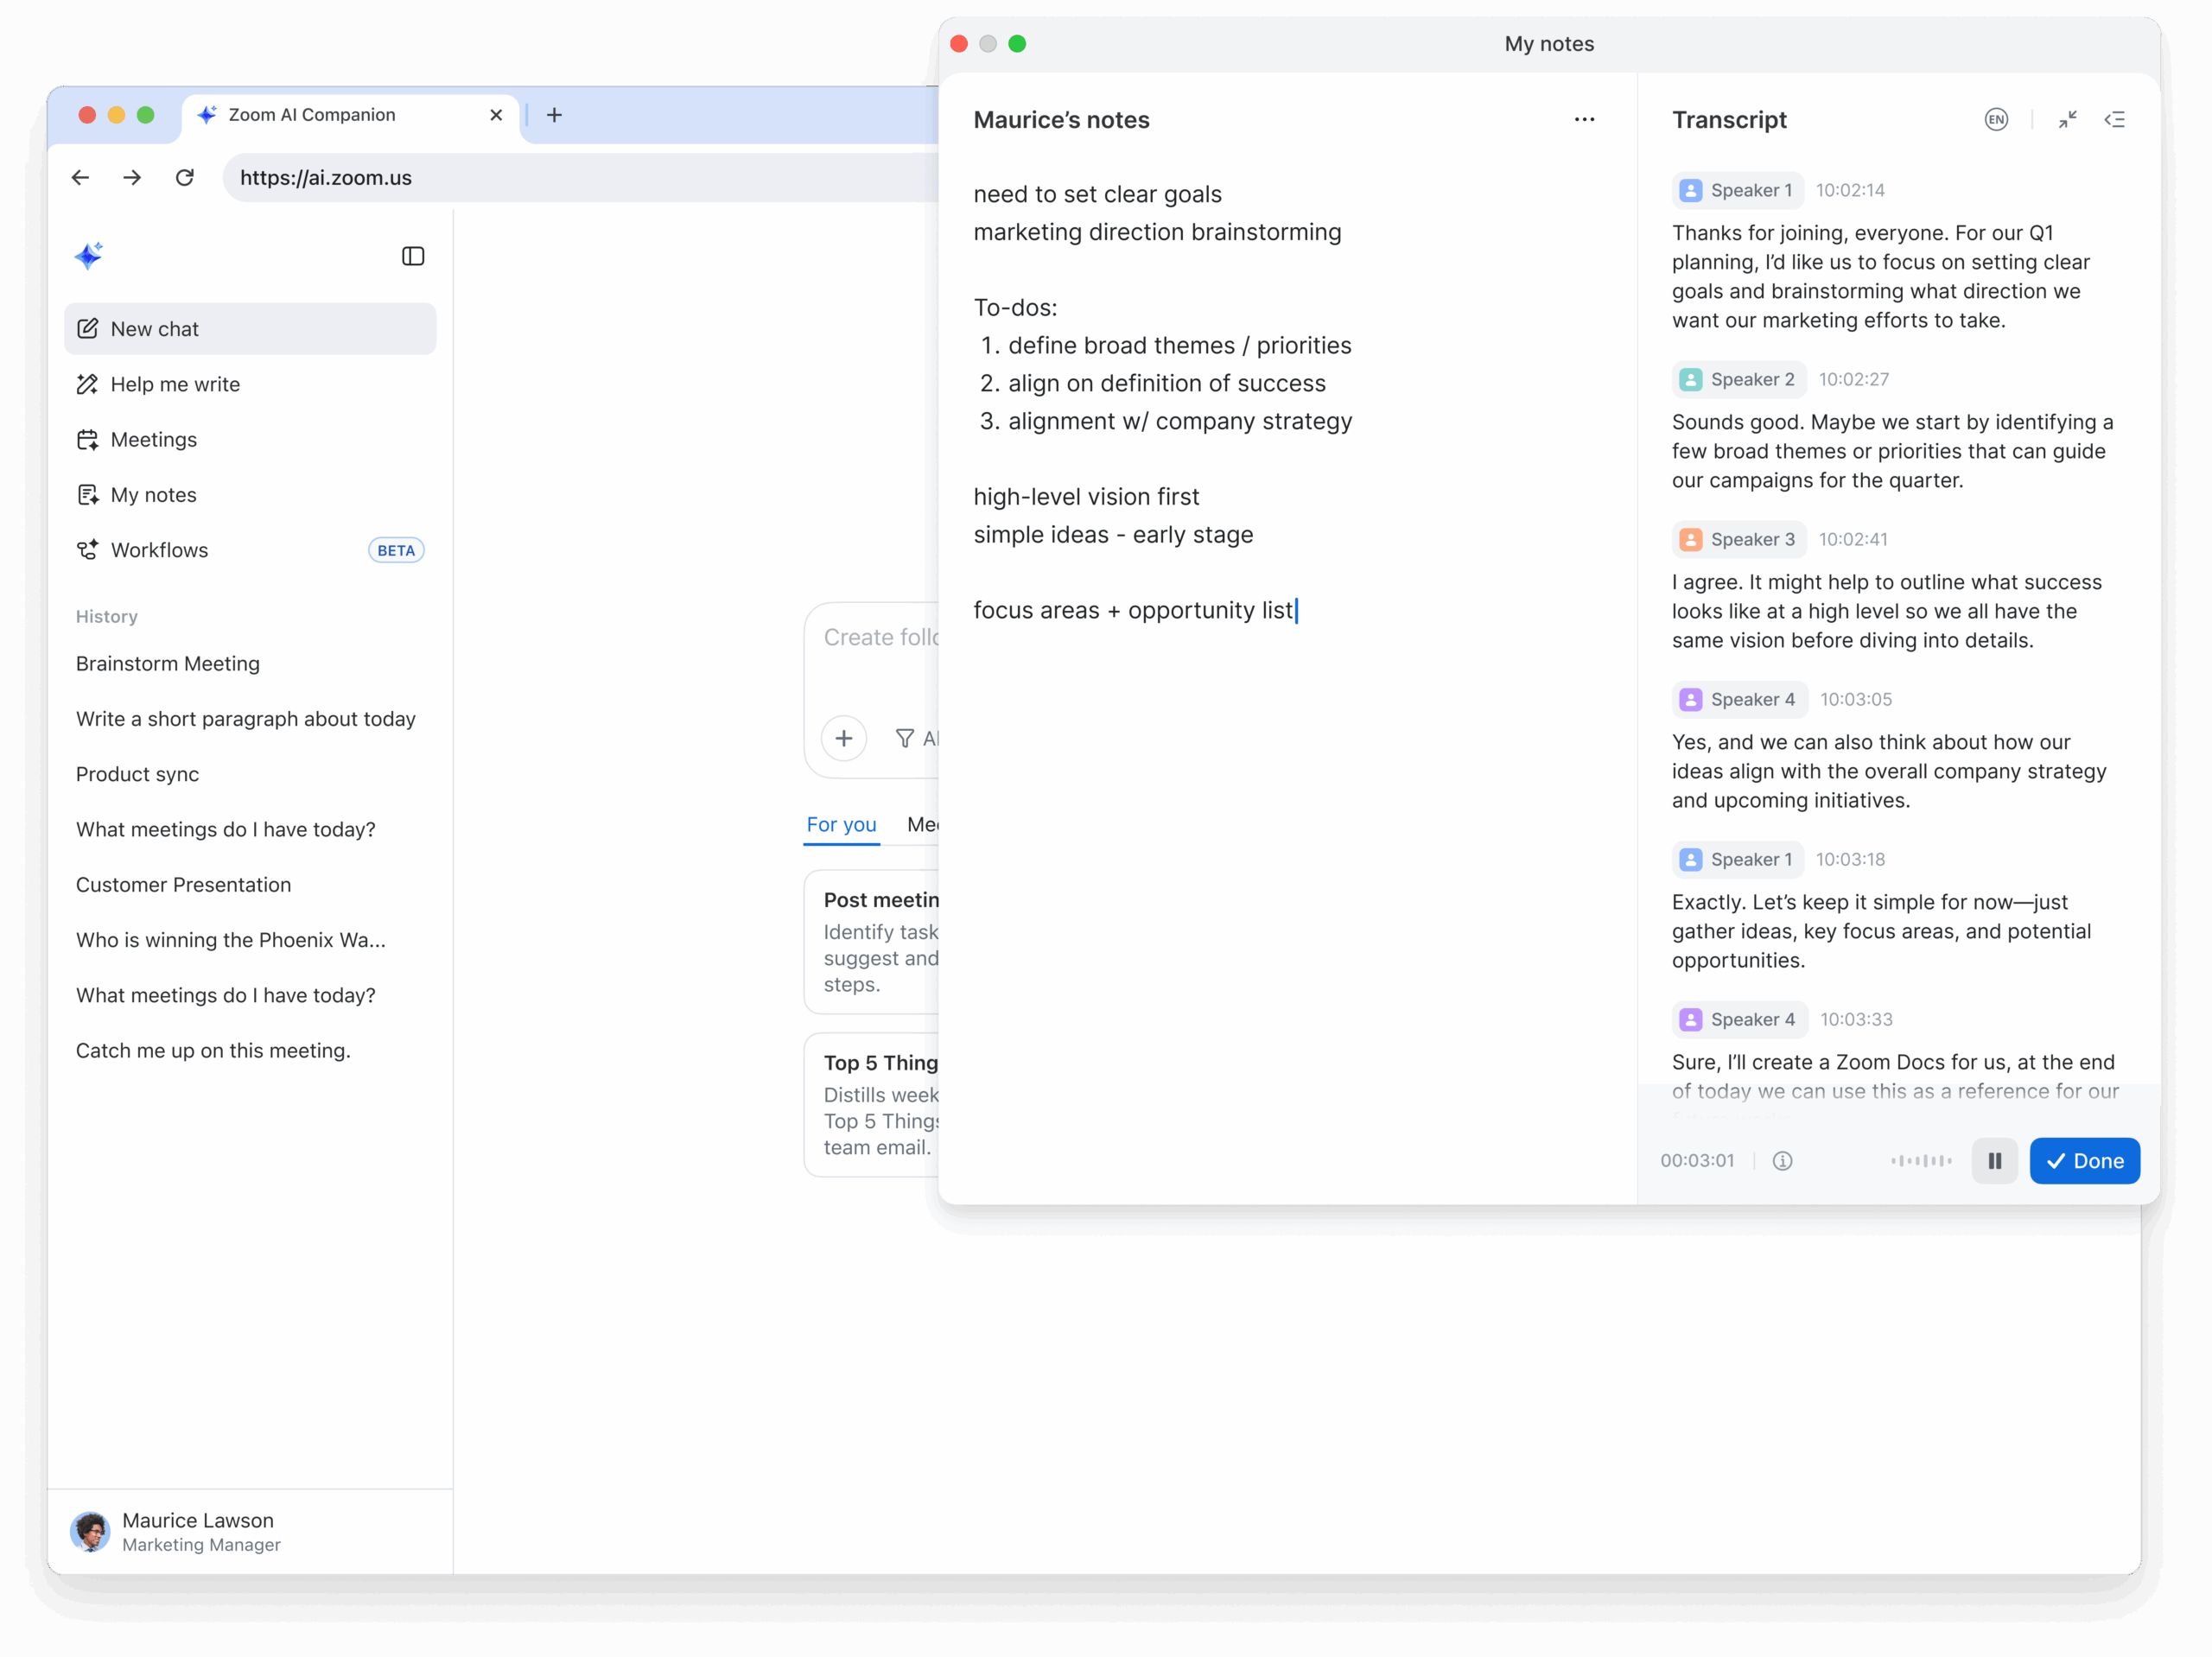Click the Meetings calendar icon
Image resolution: width=2212 pixels, height=1657 pixels.
pos(88,439)
